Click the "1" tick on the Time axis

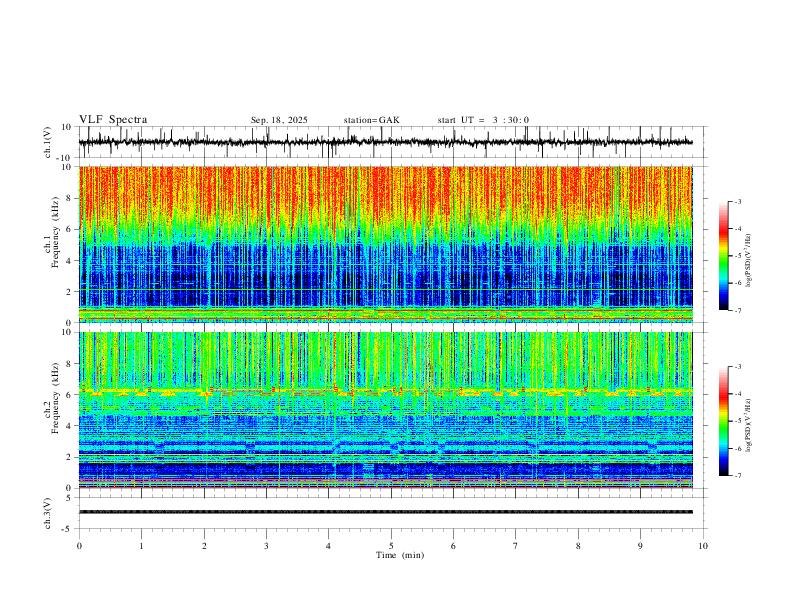pos(141,546)
